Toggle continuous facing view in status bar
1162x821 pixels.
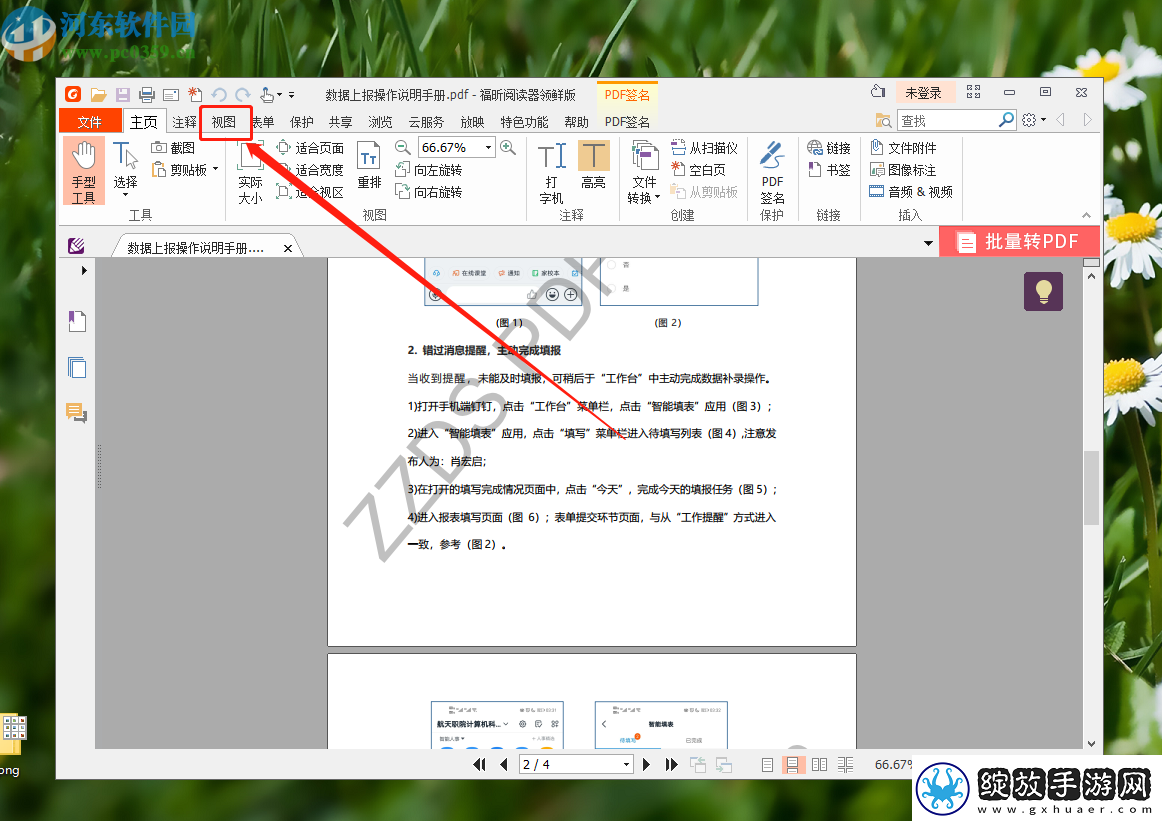[845, 765]
